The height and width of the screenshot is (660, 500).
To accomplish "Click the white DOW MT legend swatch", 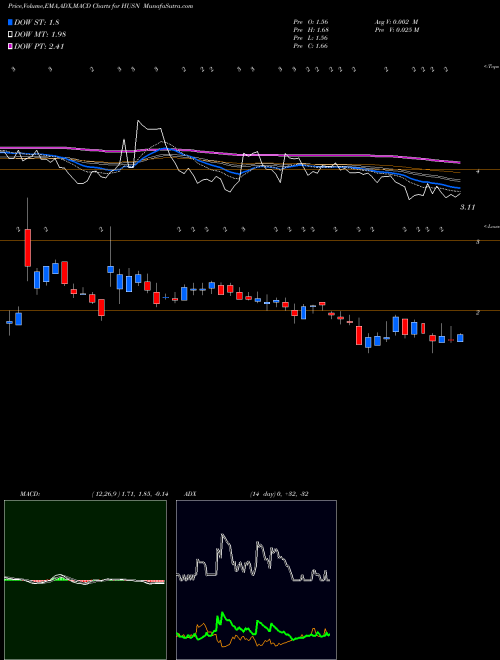I will (x=10, y=34).
